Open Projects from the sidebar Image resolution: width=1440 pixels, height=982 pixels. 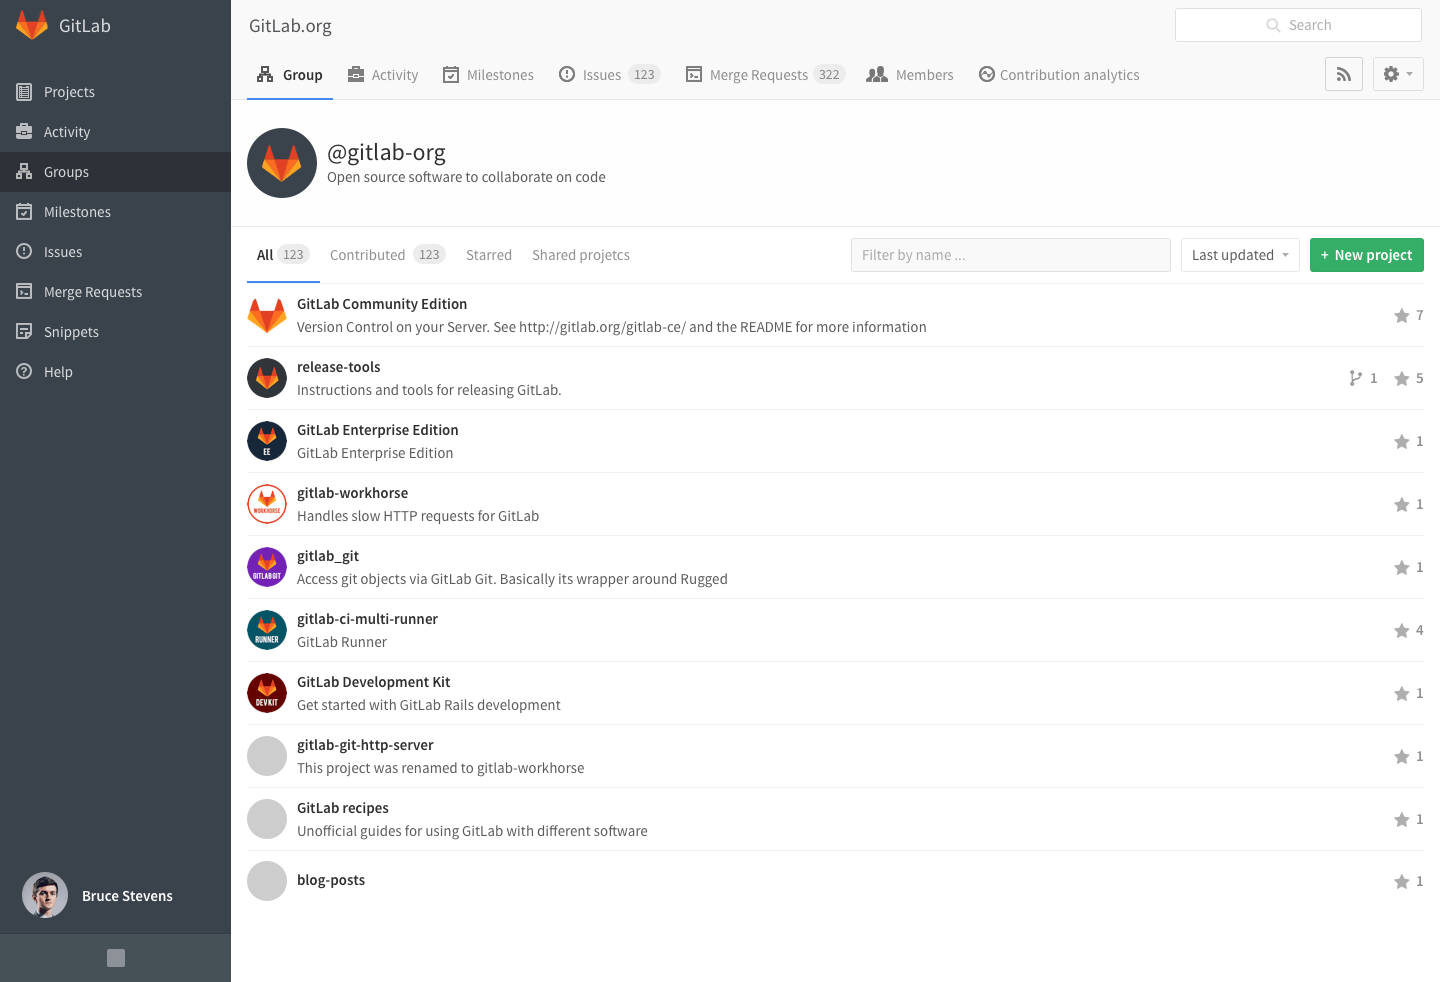pos(115,92)
